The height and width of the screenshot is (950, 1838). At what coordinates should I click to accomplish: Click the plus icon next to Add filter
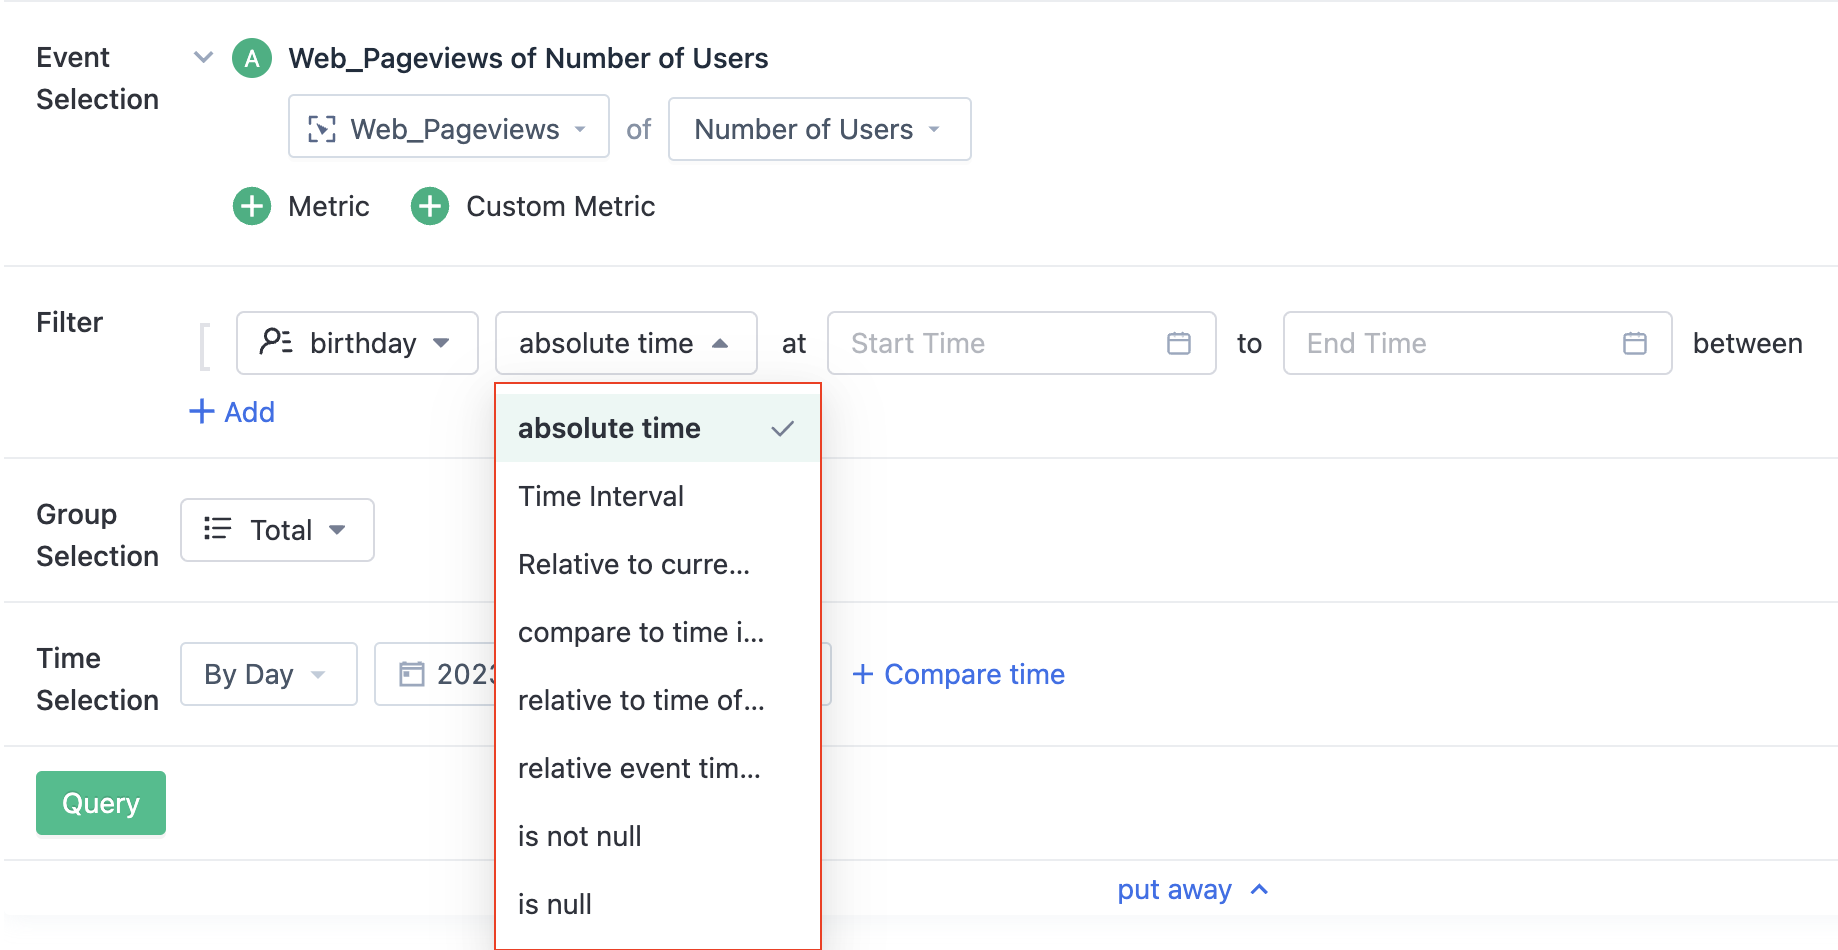pos(202,412)
